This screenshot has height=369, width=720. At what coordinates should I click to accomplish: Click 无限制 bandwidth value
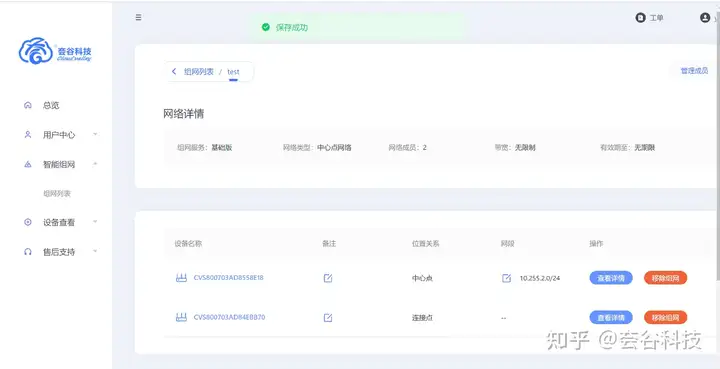[x=525, y=148]
